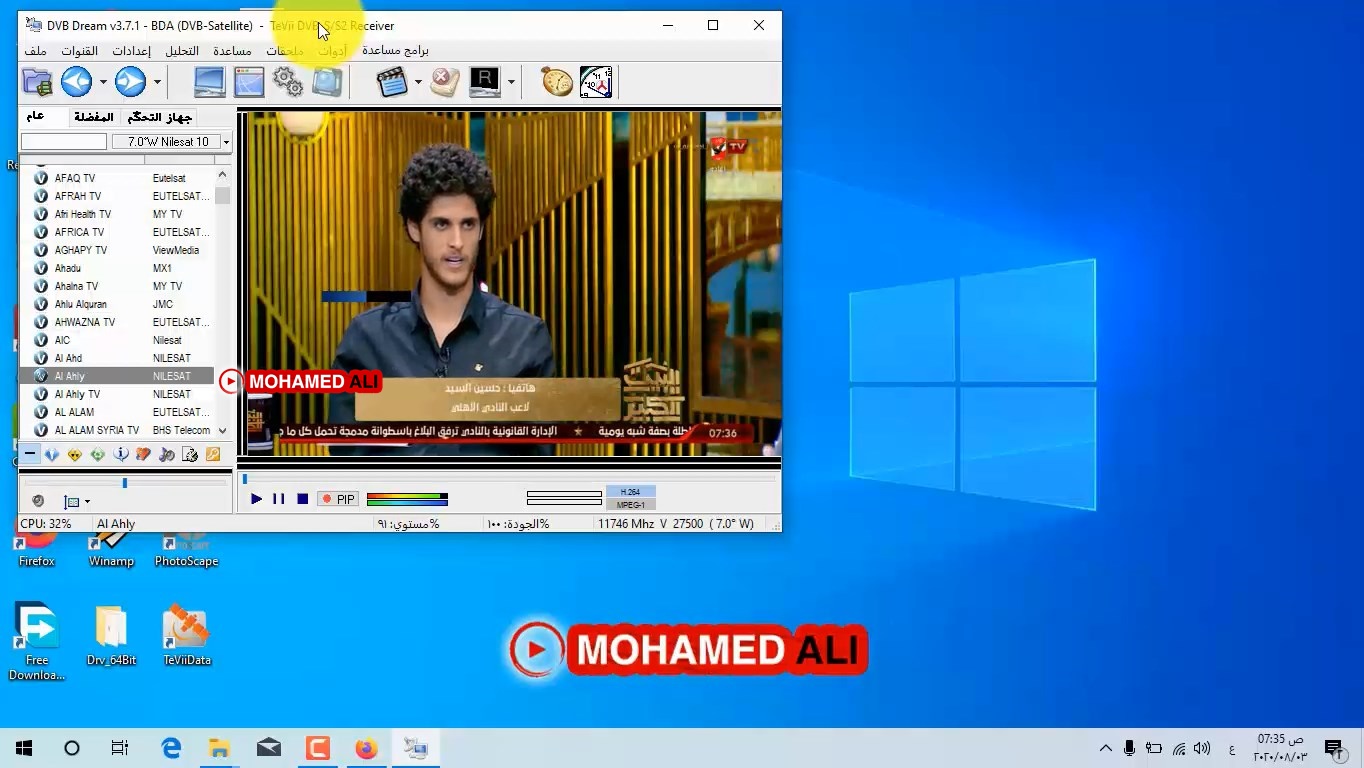The height and width of the screenshot is (768, 1364).
Task: Select the AL ALAM SYRIA TV channel
Action: [117, 430]
